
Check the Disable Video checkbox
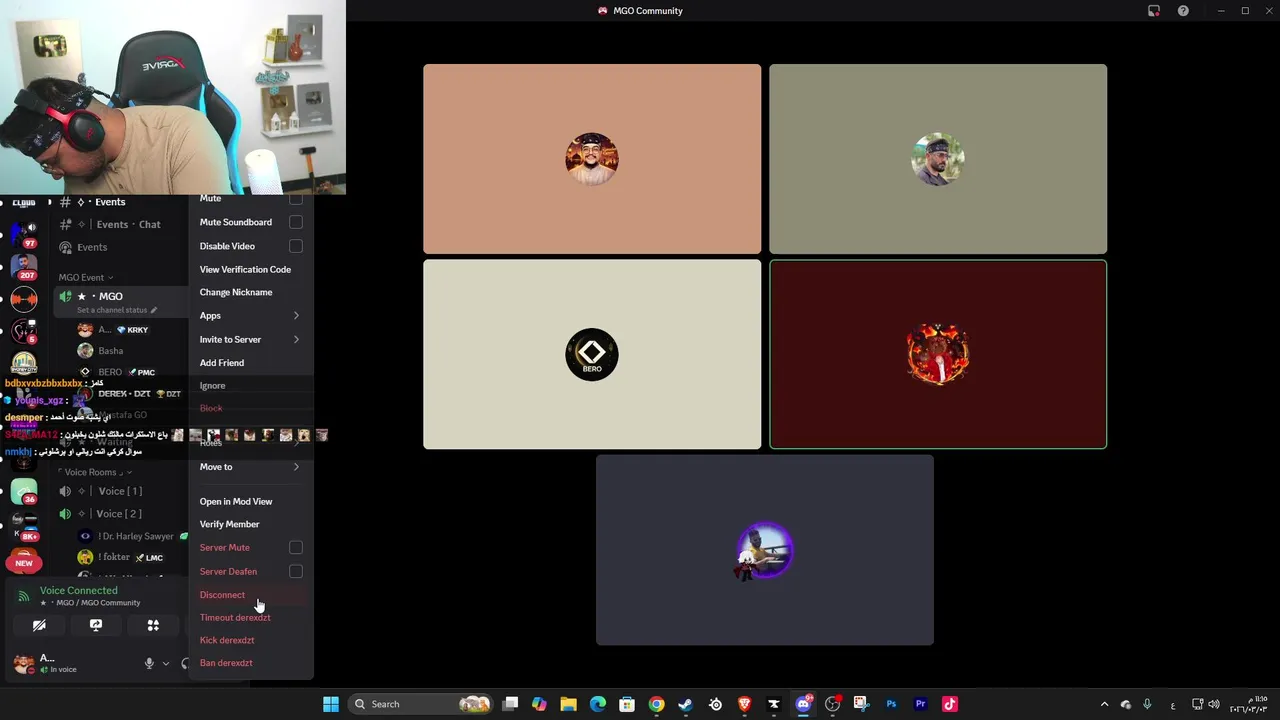(x=296, y=246)
